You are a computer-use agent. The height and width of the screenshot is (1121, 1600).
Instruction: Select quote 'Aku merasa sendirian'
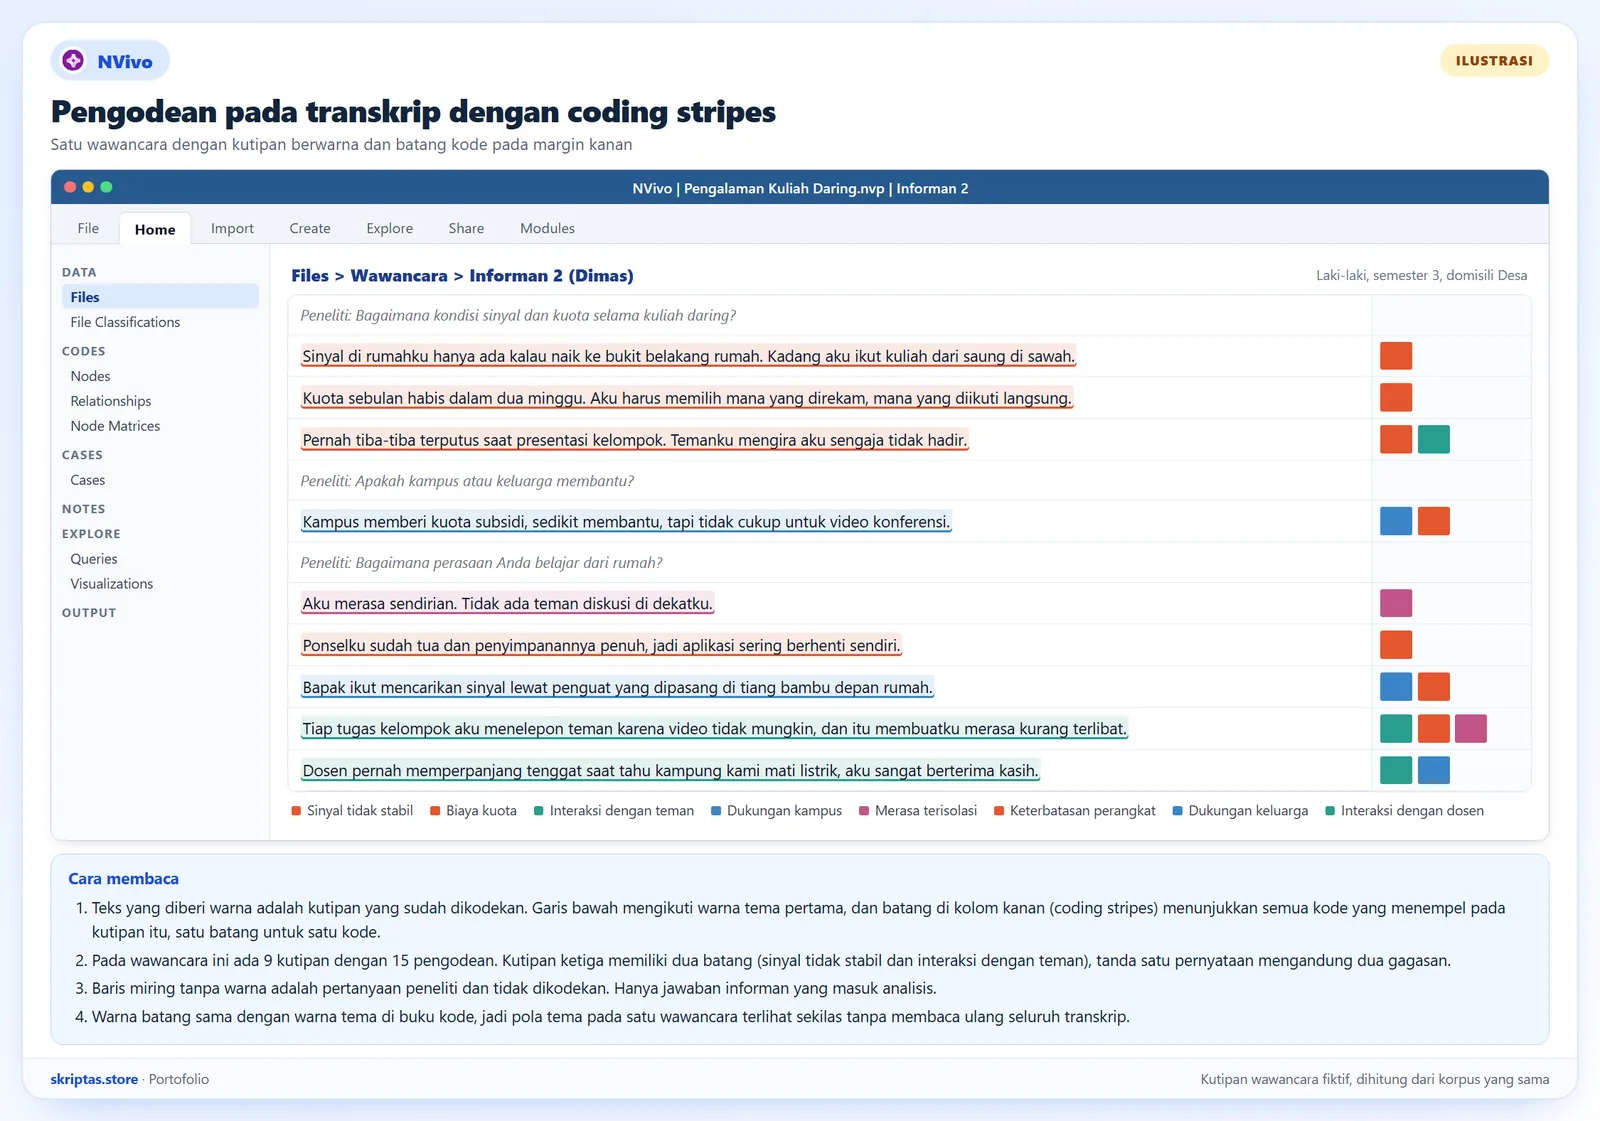(x=508, y=604)
